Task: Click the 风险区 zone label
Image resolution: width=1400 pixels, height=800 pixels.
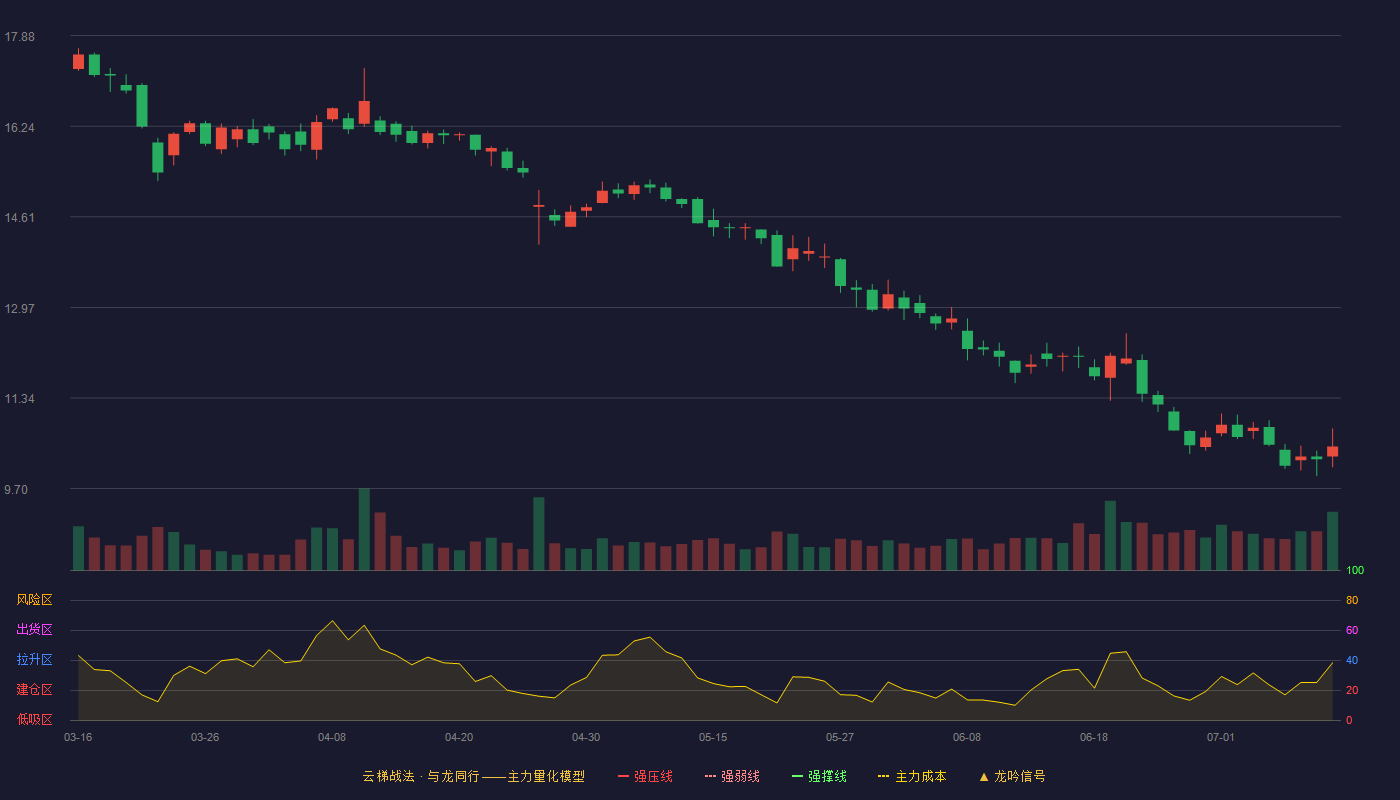Action: 34,600
